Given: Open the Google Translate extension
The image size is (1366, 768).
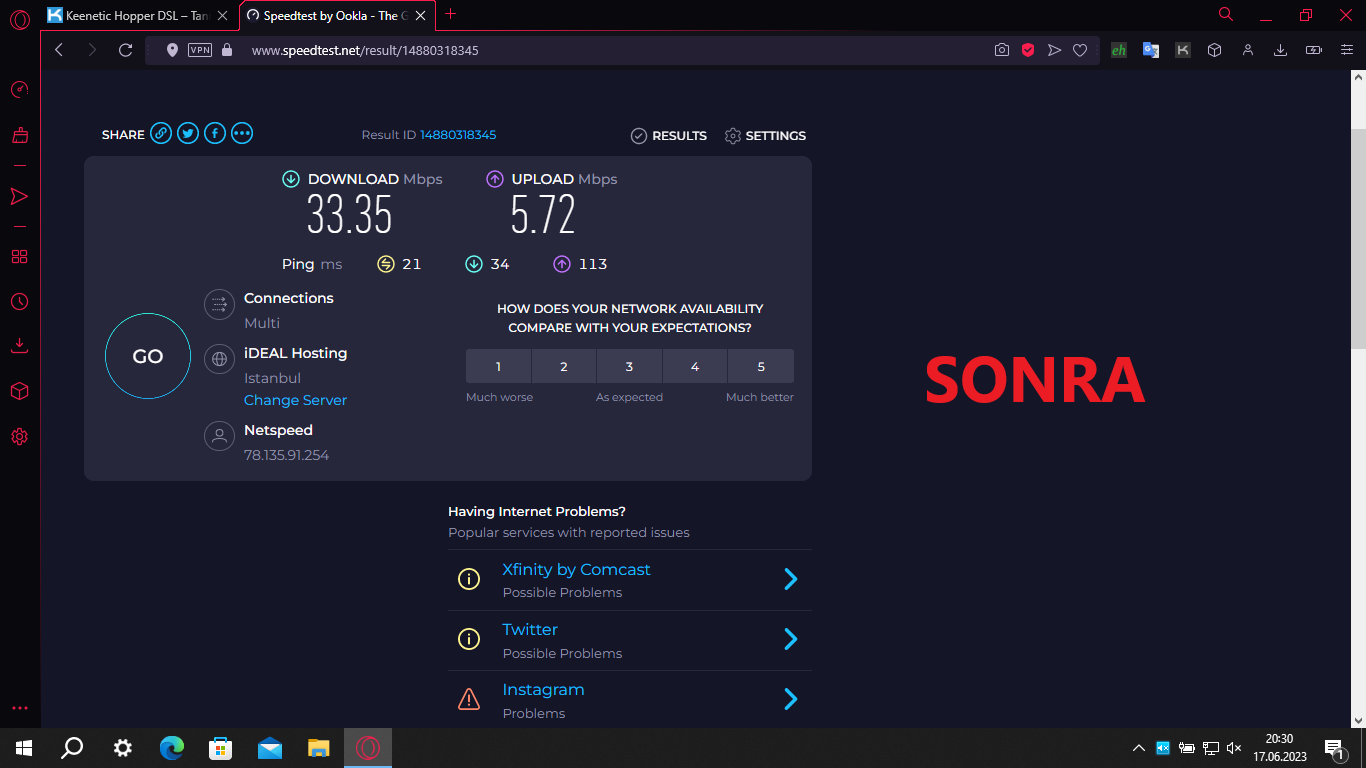Looking at the screenshot, I should click(1151, 50).
